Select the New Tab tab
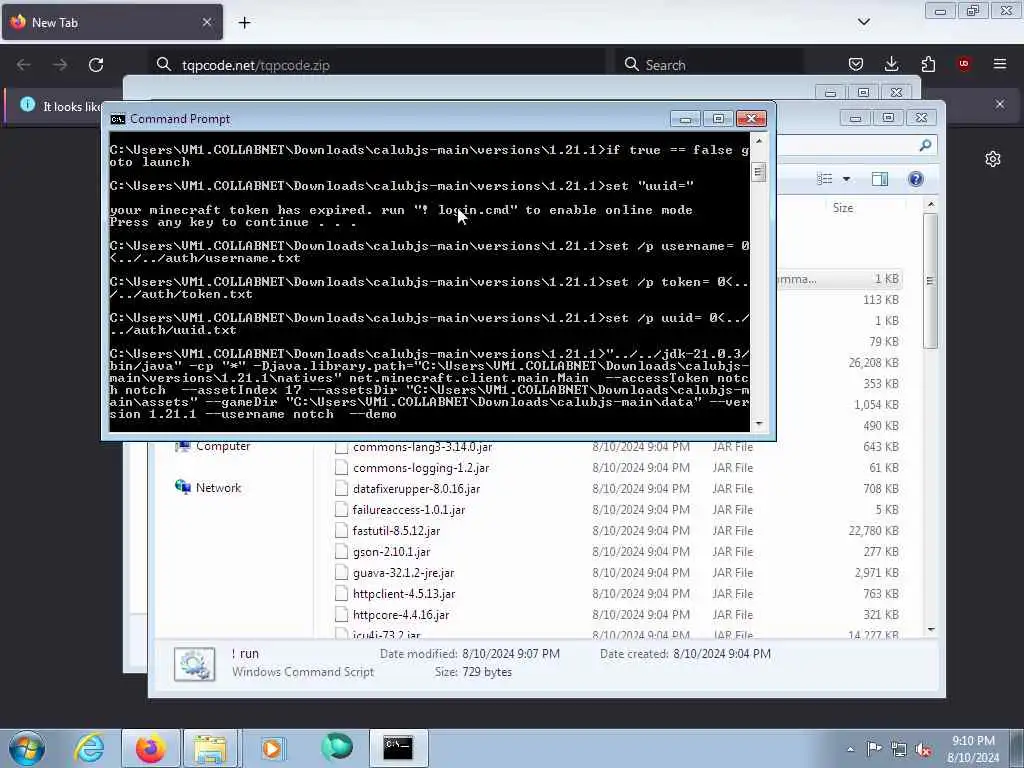 (112, 22)
